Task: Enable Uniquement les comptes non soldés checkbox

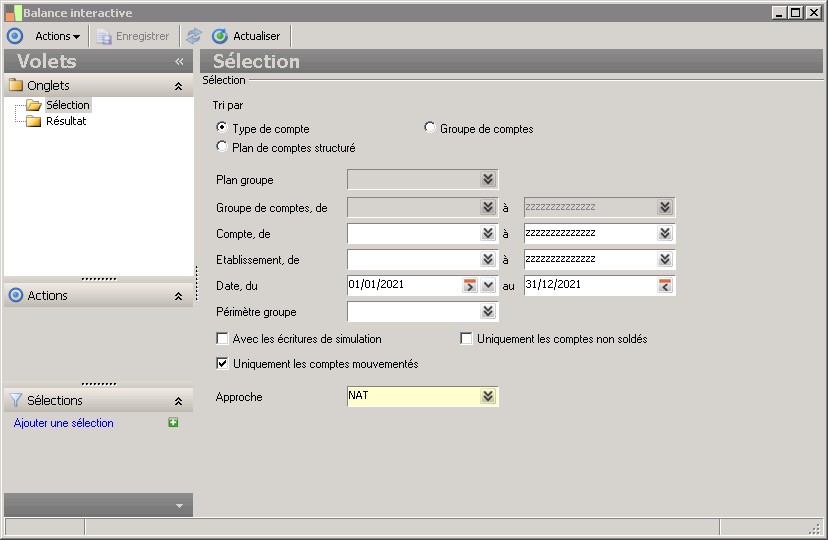Action: [466, 338]
